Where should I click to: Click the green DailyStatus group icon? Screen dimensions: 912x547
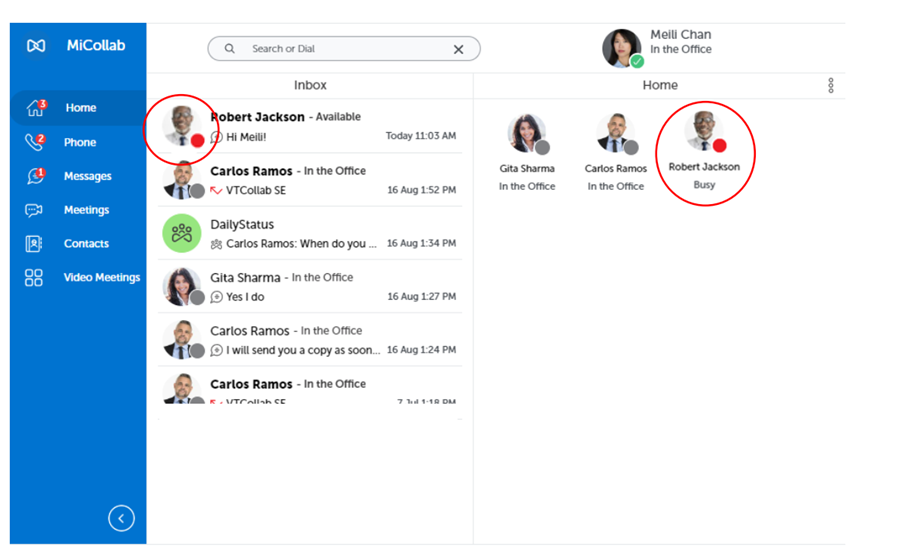tap(181, 233)
